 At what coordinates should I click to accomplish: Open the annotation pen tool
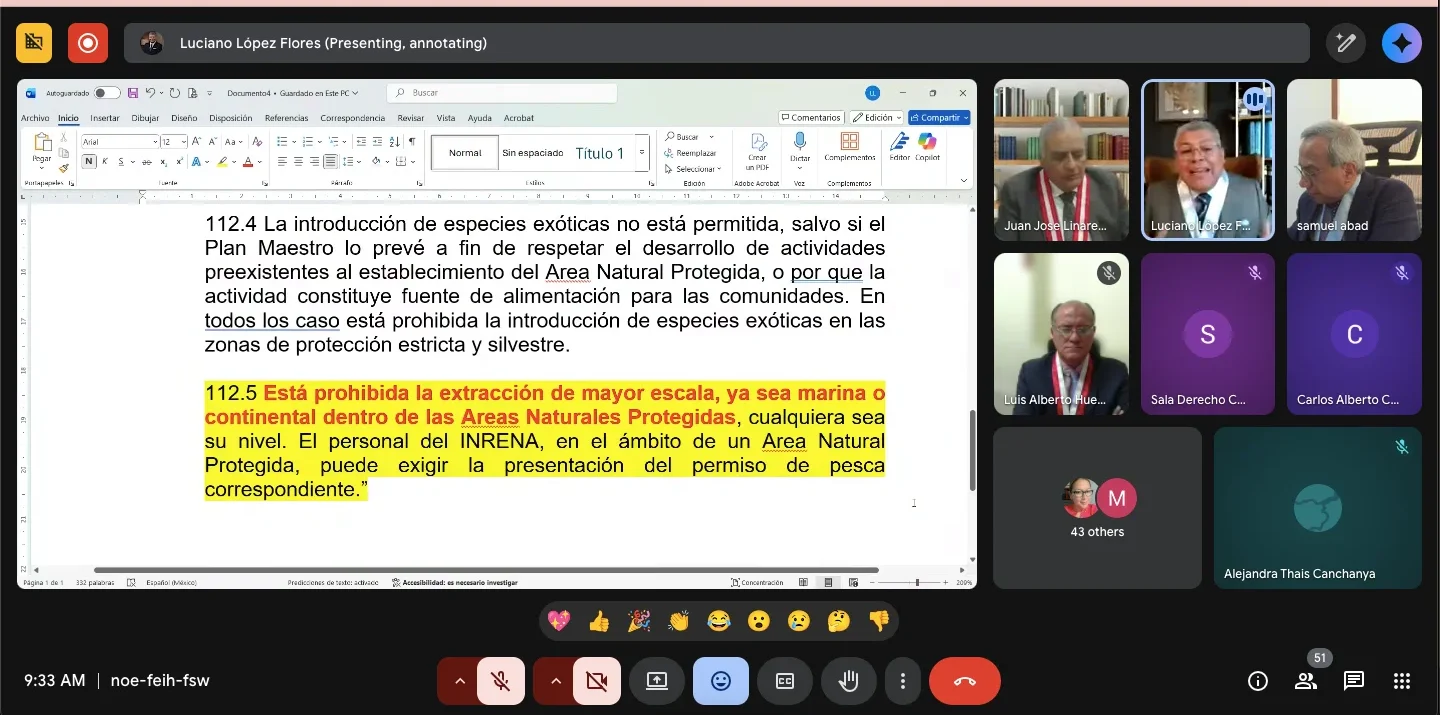tap(1346, 43)
